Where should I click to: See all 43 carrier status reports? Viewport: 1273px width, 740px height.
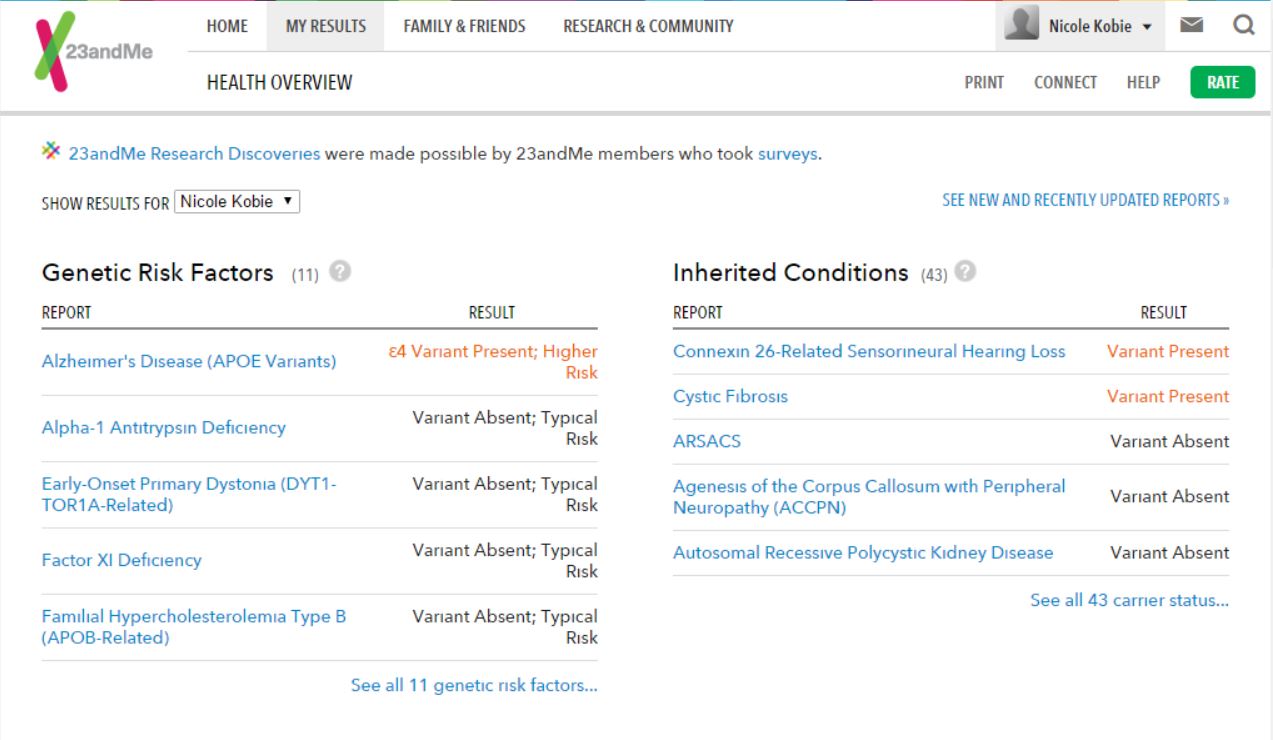[1130, 599]
